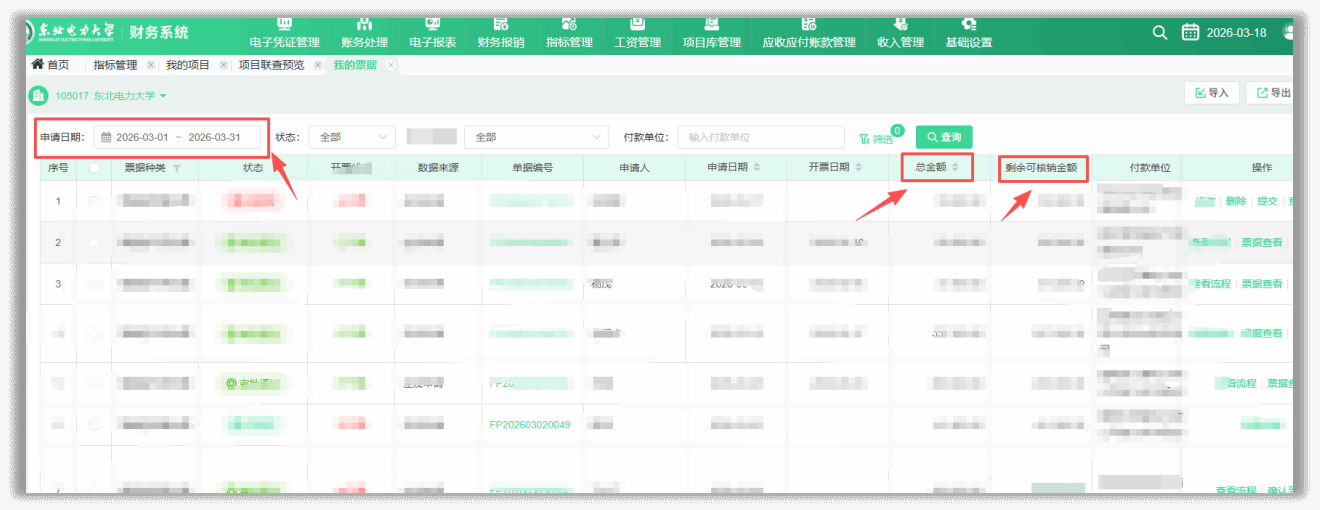The image size is (1320, 510).
Task: Click the 付款单位 input field
Action: (758, 137)
